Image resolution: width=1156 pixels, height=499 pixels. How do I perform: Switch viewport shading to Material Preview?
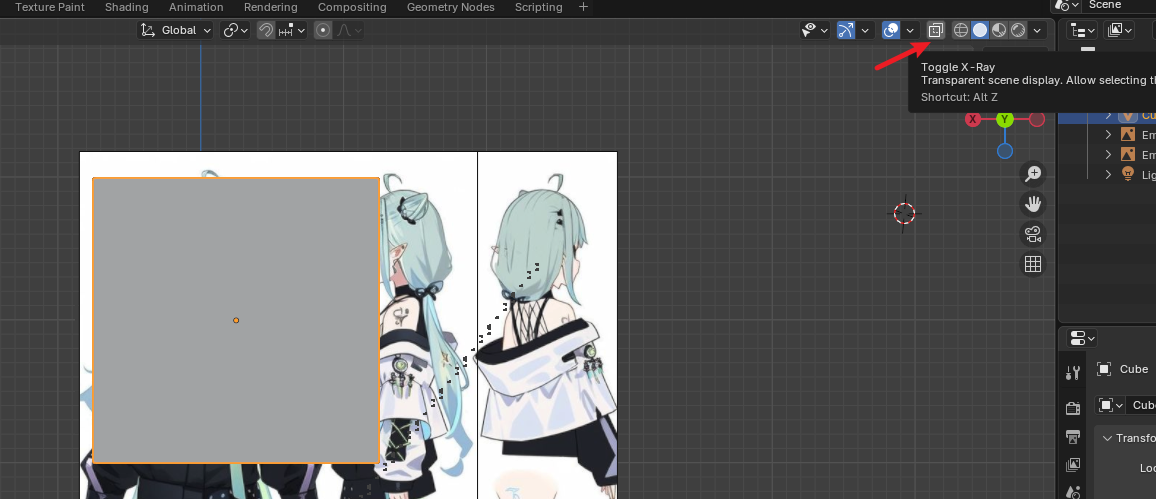point(999,30)
